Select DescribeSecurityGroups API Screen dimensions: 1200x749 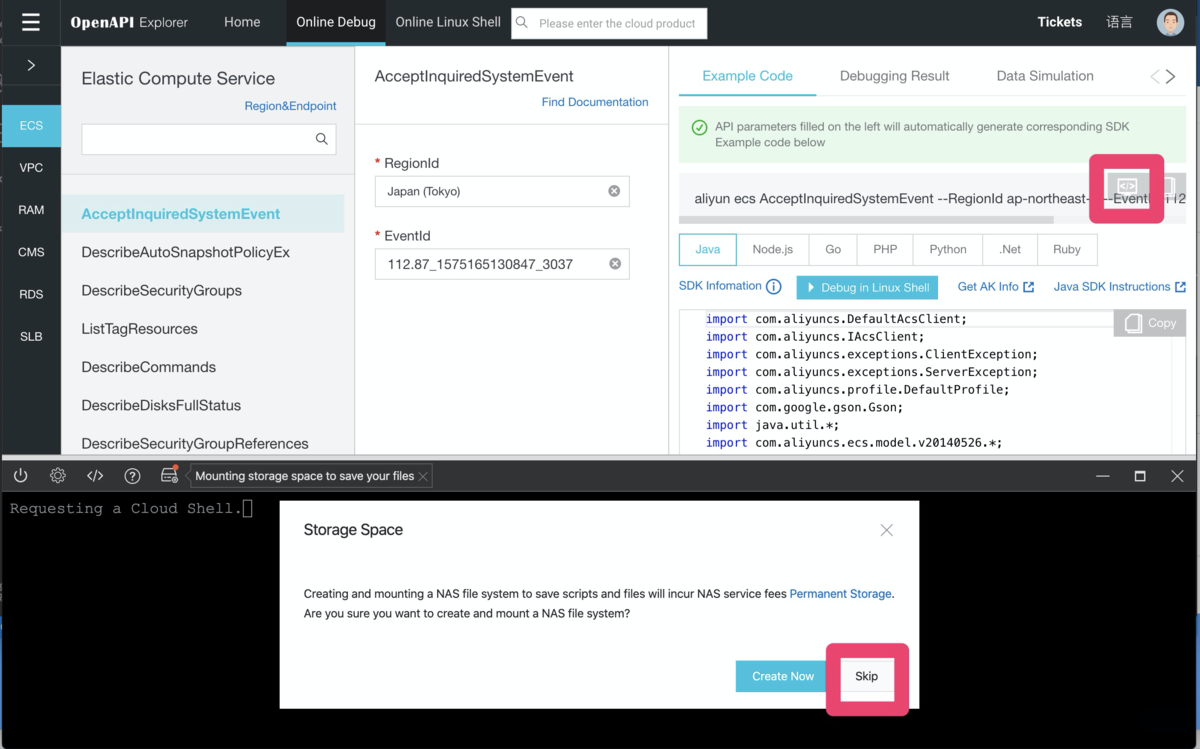click(x=162, y=290)
